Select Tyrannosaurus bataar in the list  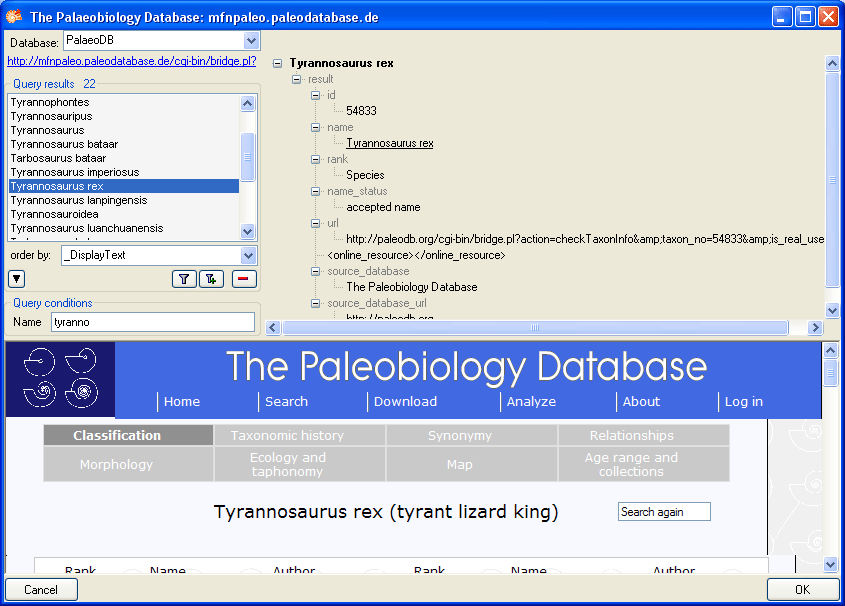(x=124, y=144)
